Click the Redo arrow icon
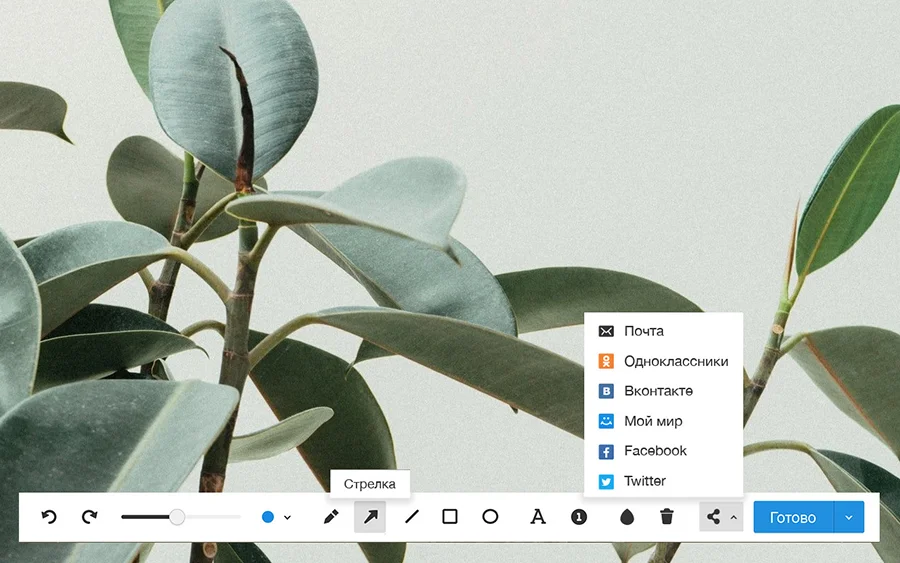This screenshot has width=900, height=563. 90,517
